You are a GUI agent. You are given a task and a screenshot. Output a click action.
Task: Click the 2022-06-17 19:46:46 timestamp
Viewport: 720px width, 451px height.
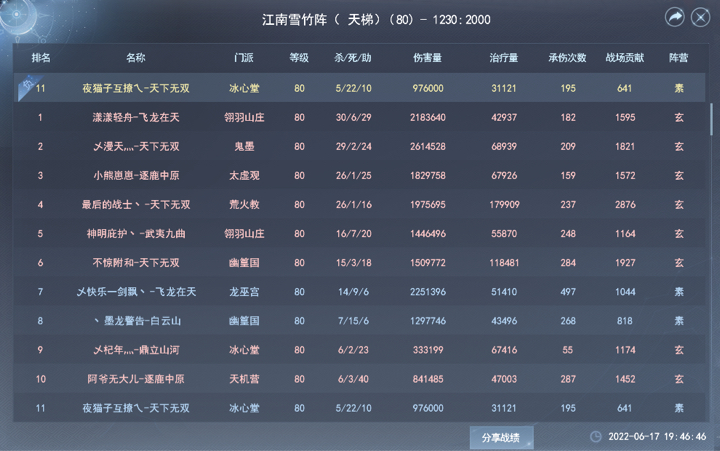657,436
